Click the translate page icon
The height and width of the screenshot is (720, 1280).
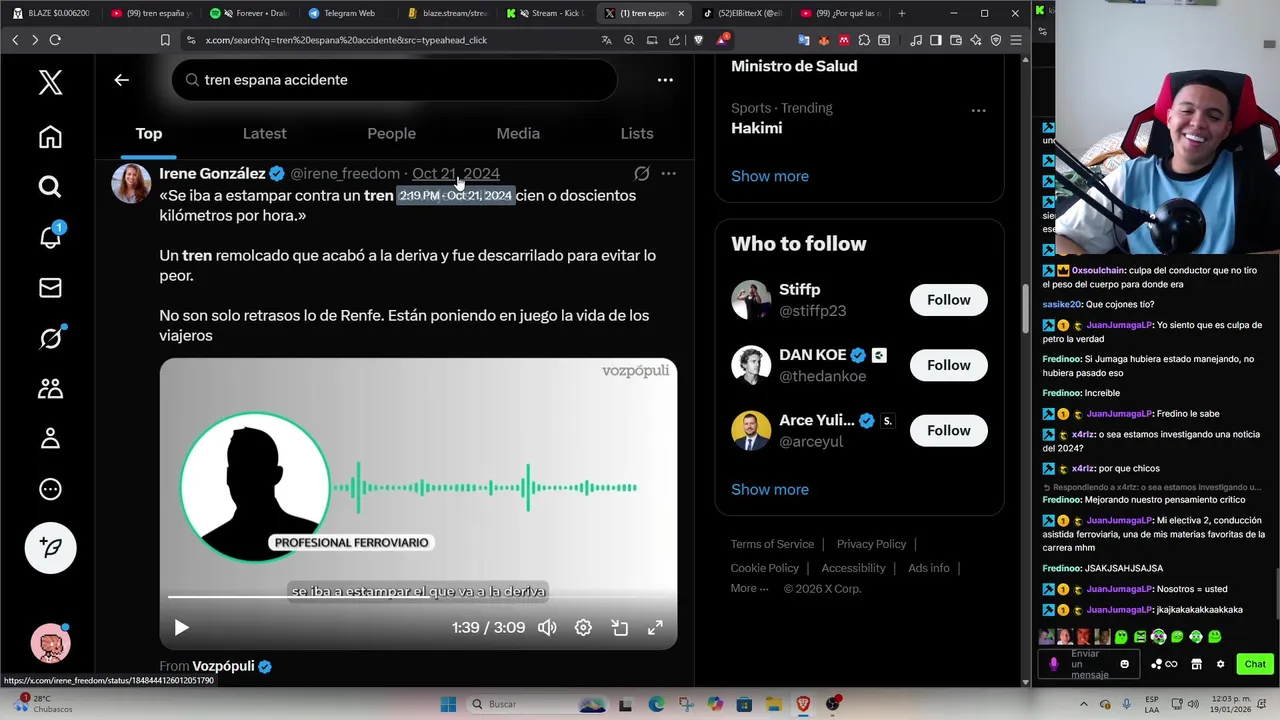[x=606, y=40]
